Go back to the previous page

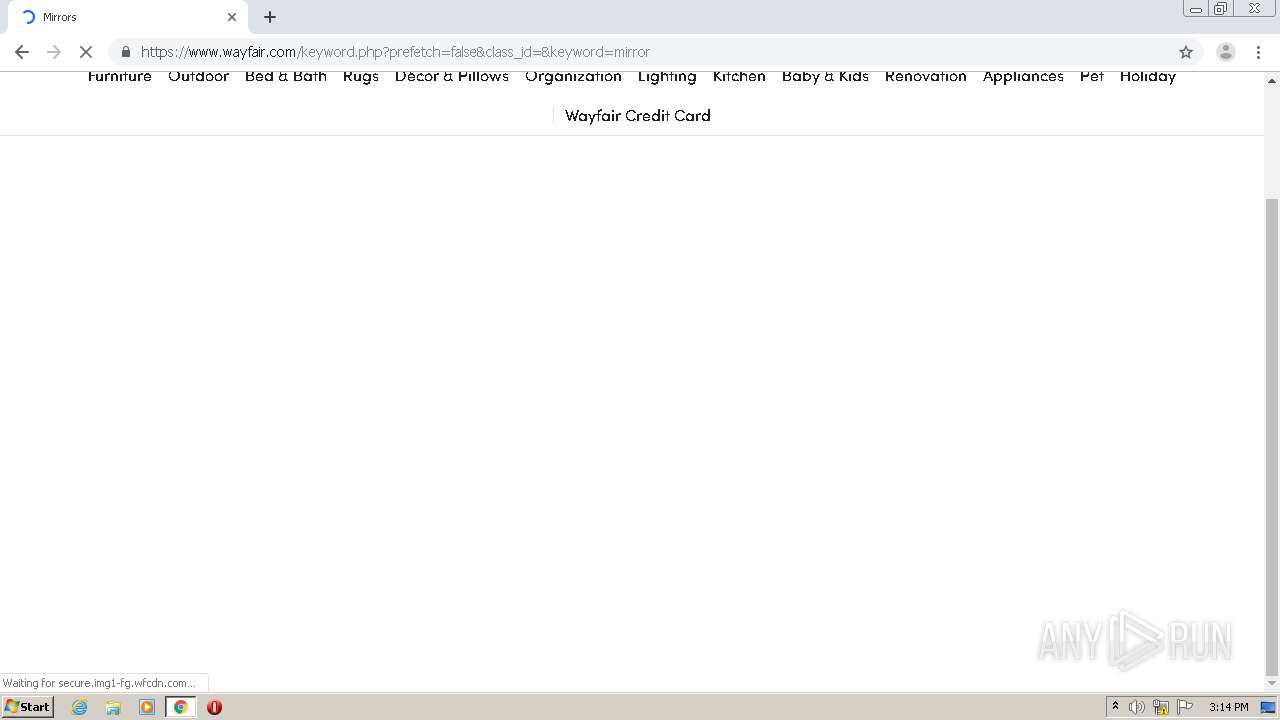(x=22, y=52)
